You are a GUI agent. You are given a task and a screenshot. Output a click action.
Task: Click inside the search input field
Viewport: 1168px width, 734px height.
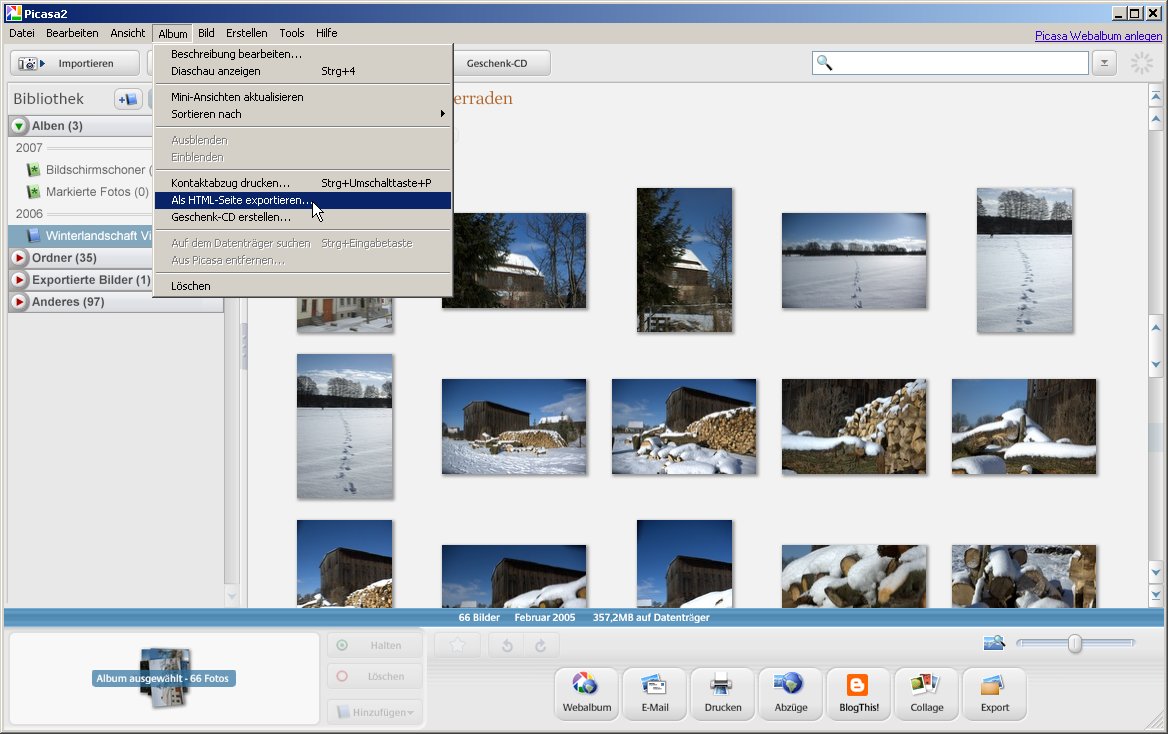[960, 63]
